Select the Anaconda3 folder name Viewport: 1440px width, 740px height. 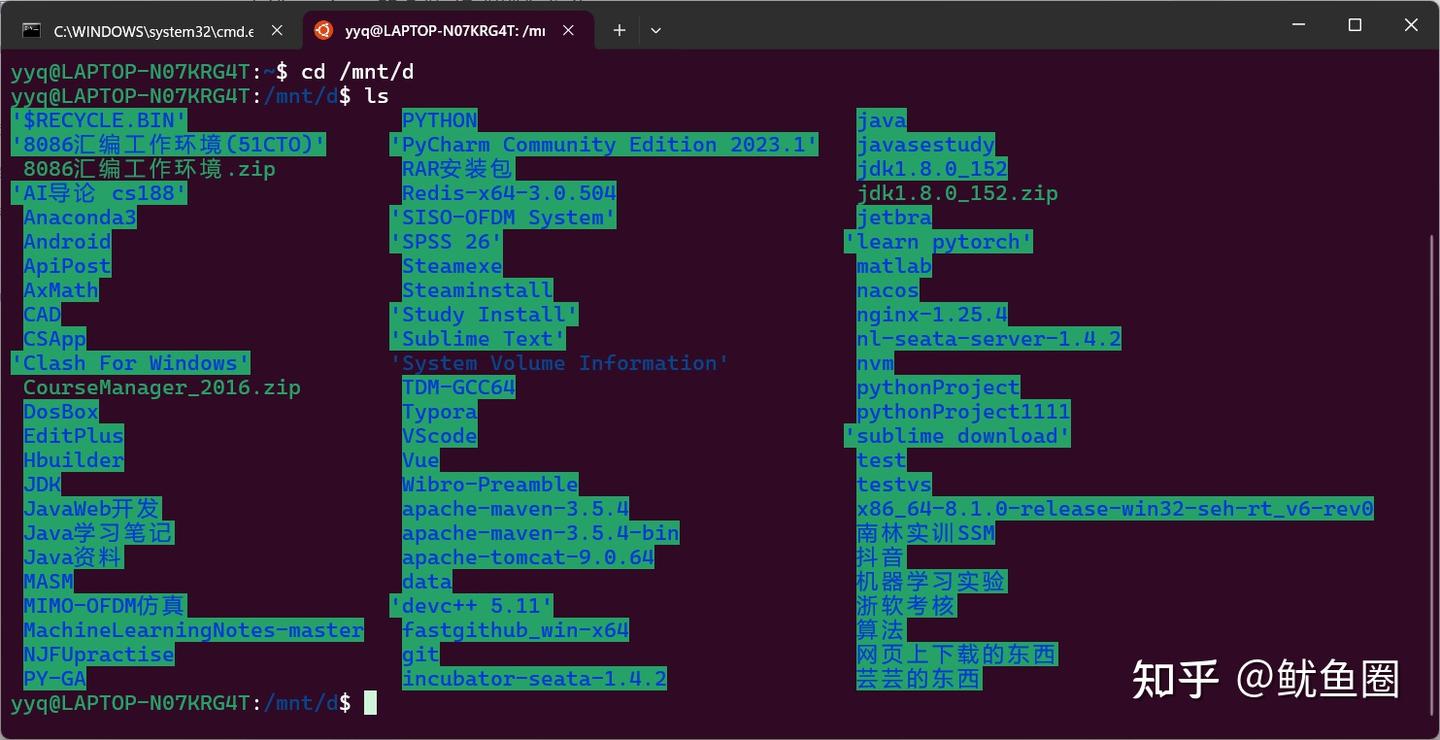(79, 217)
